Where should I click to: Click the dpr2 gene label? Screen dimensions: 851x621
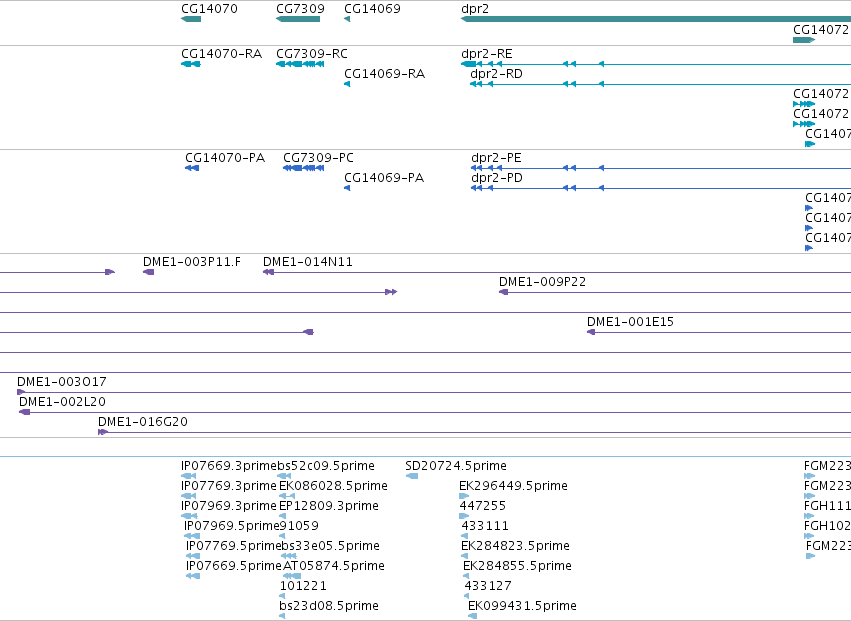[x=475, y=9]
